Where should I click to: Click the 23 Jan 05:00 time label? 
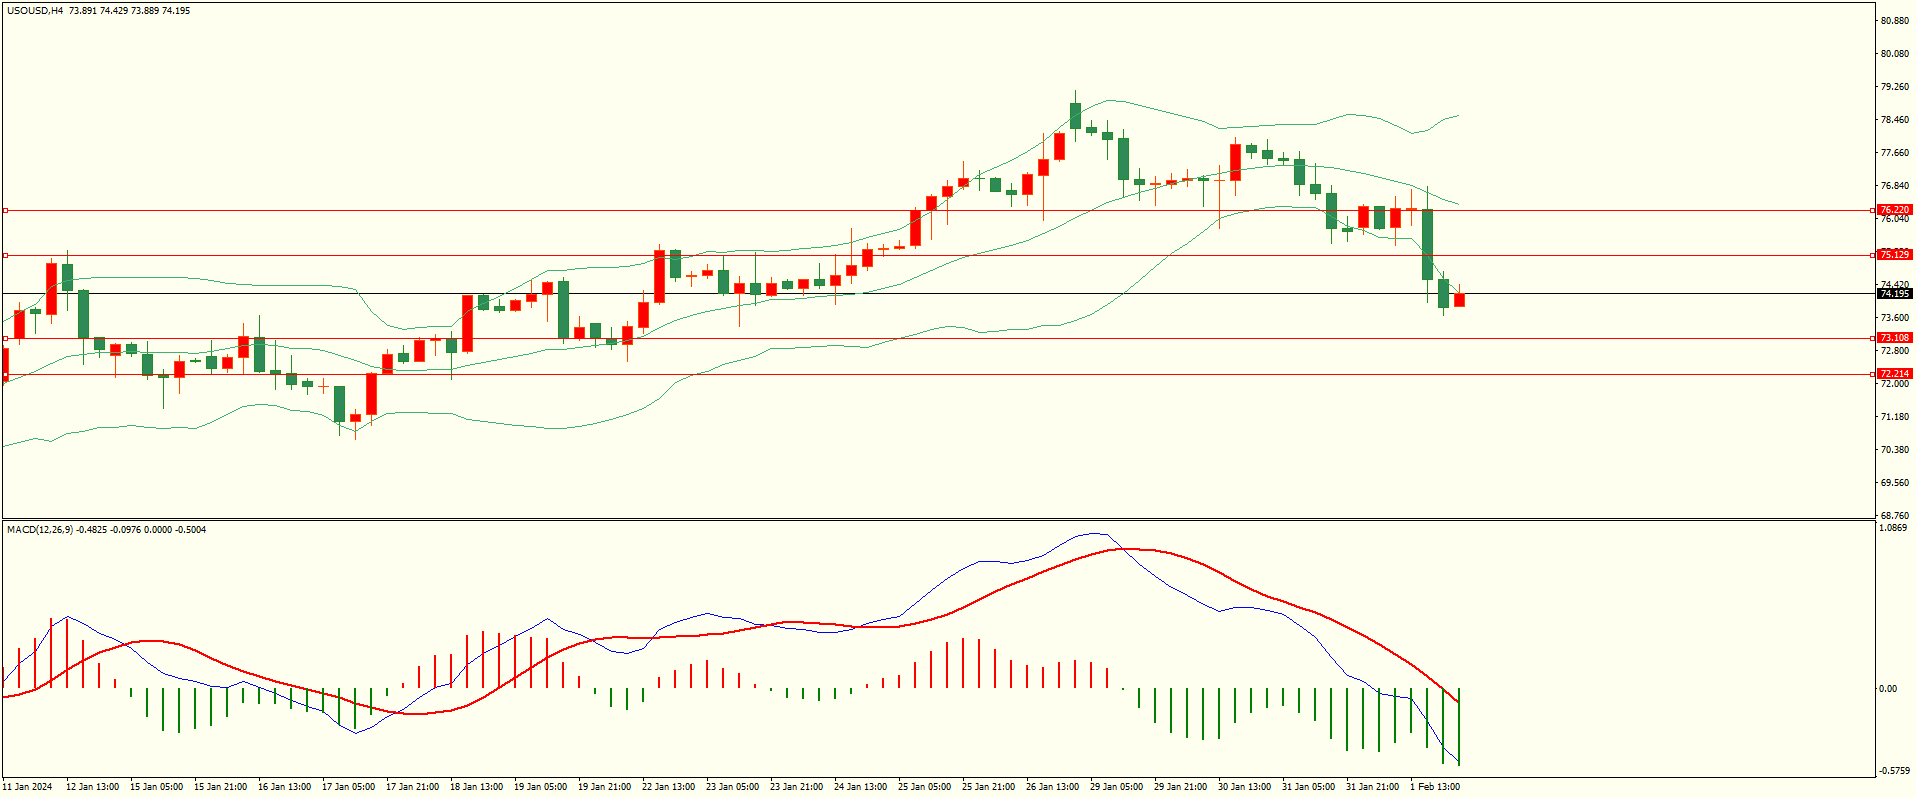pyautogui.click(x=732, y=787)
